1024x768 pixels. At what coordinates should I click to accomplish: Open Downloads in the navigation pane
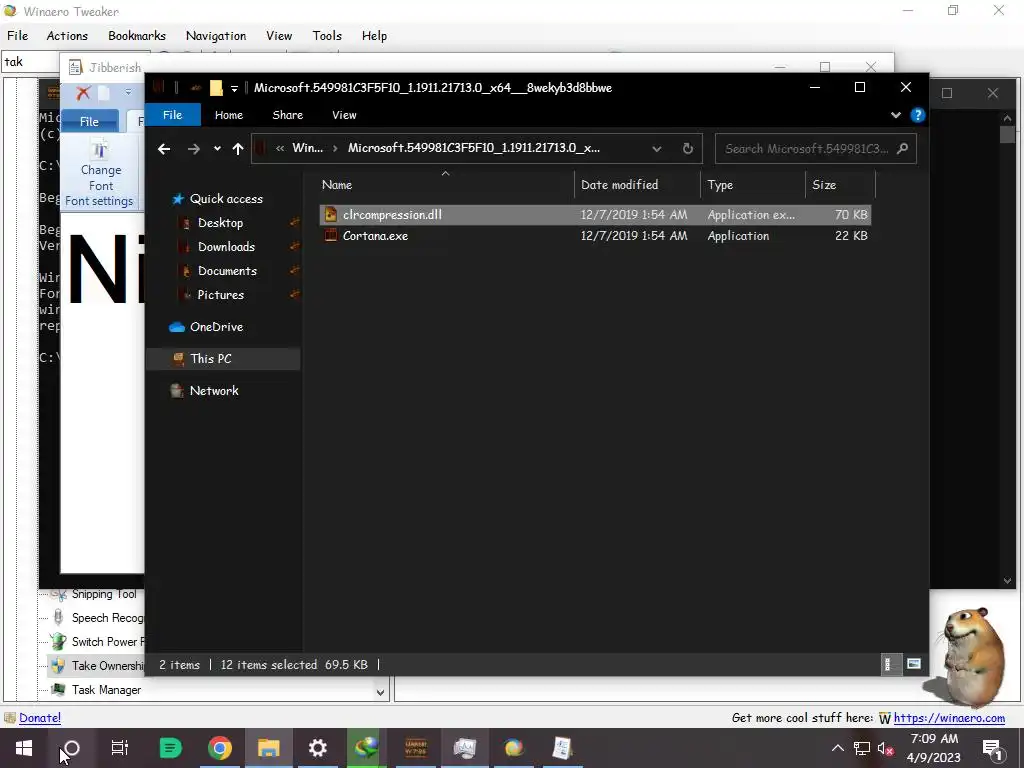point(226,247)
